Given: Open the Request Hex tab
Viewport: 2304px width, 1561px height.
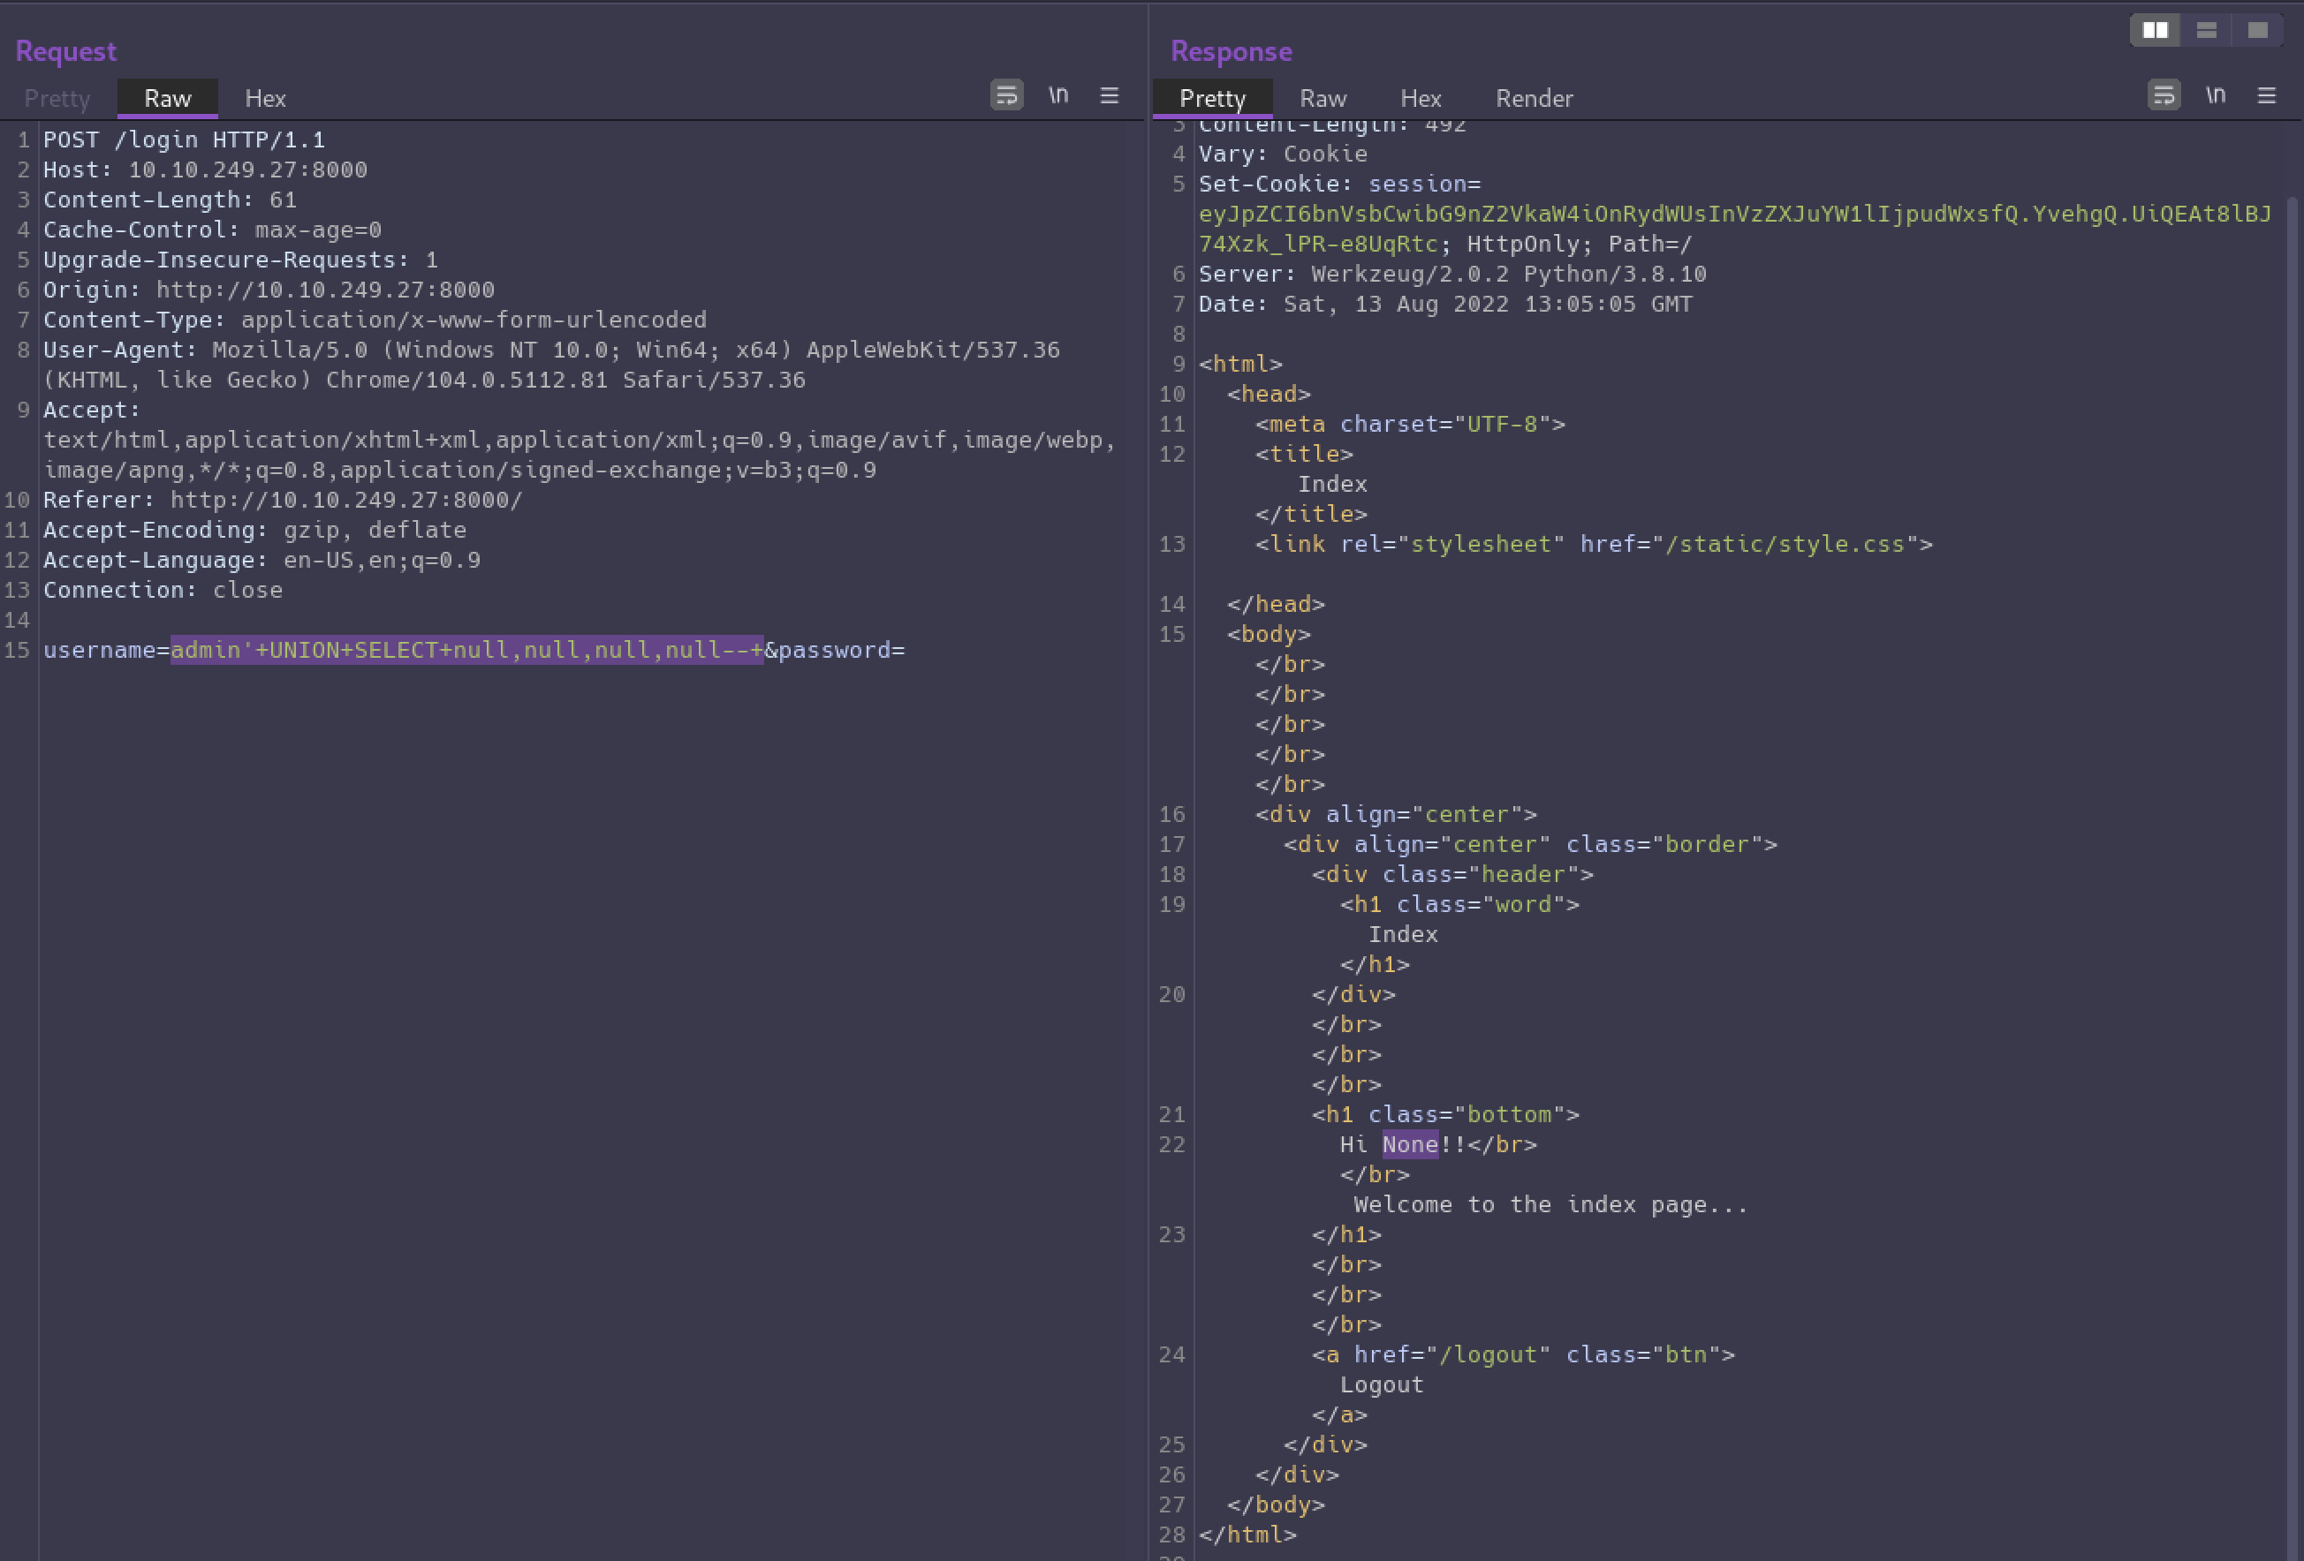Looking at the screenshot, I should [265, 98].
